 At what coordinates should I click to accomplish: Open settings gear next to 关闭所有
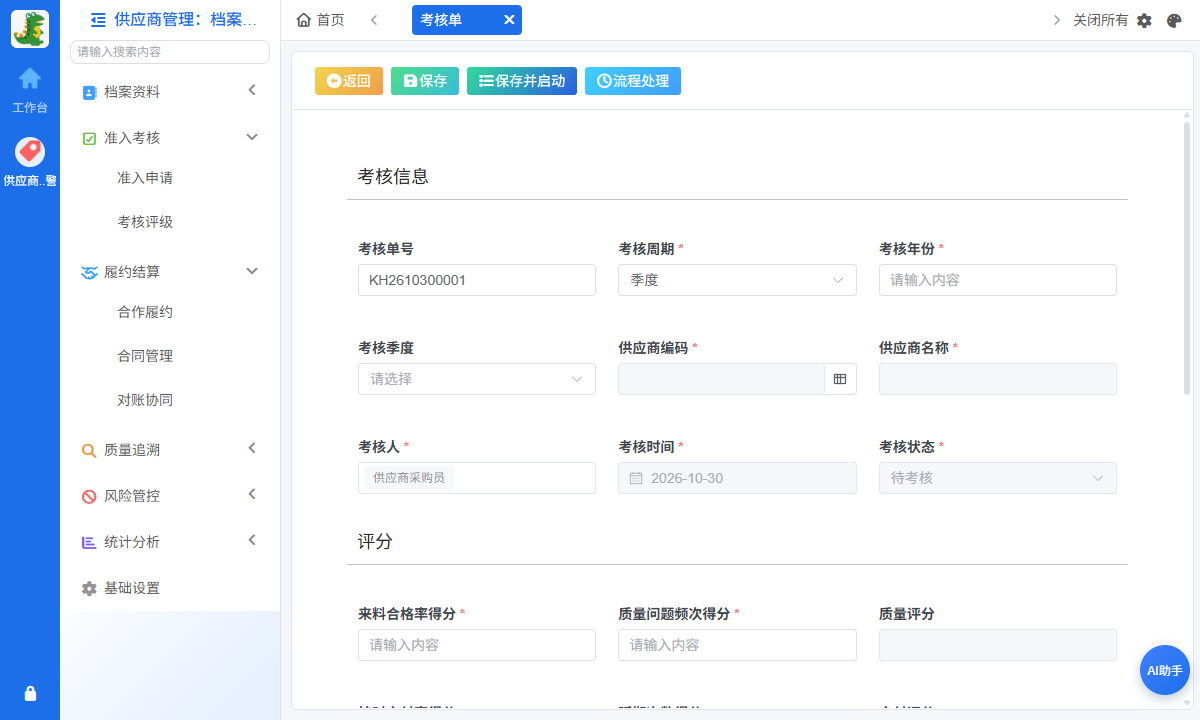tap(1145, 20)
